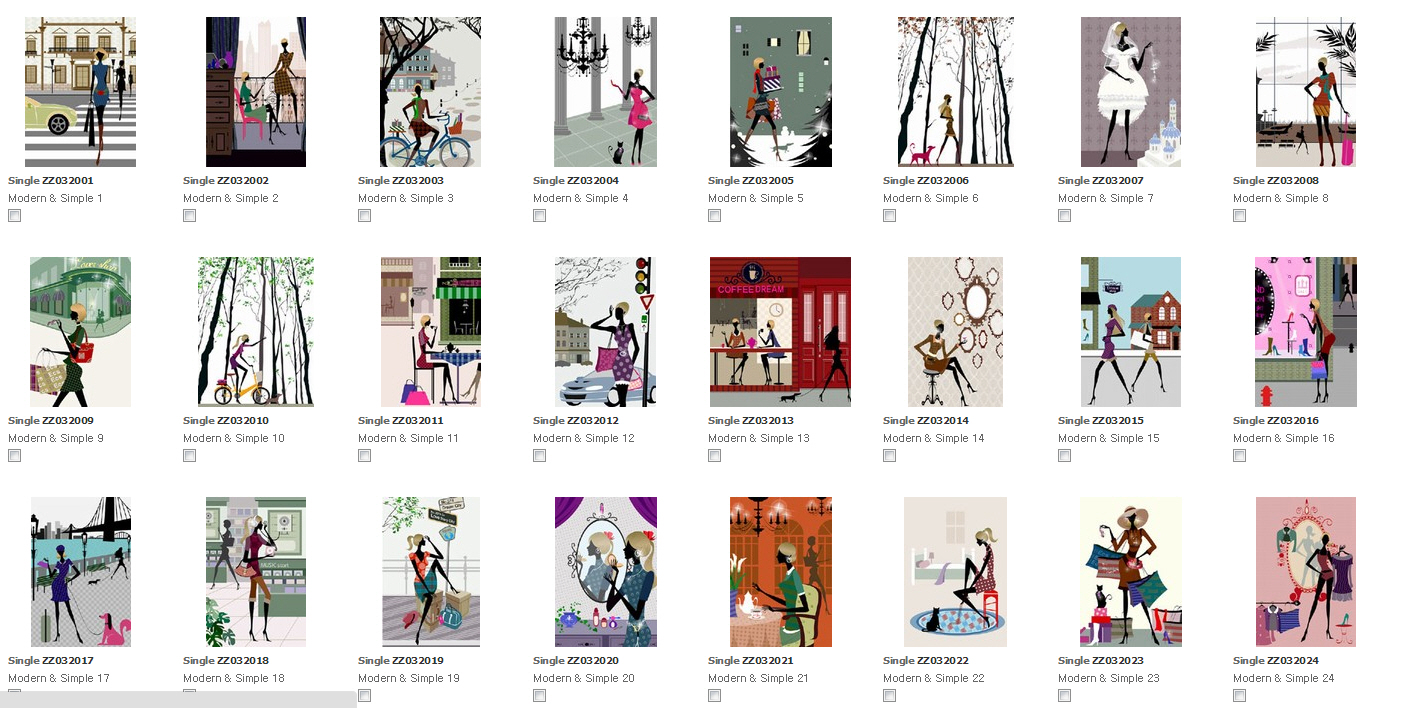Image resolution: width=1401 pixels, height=708 pixels.
Task: Select the chandelier image ZZ032004
Action: click(x=605, y=92)
